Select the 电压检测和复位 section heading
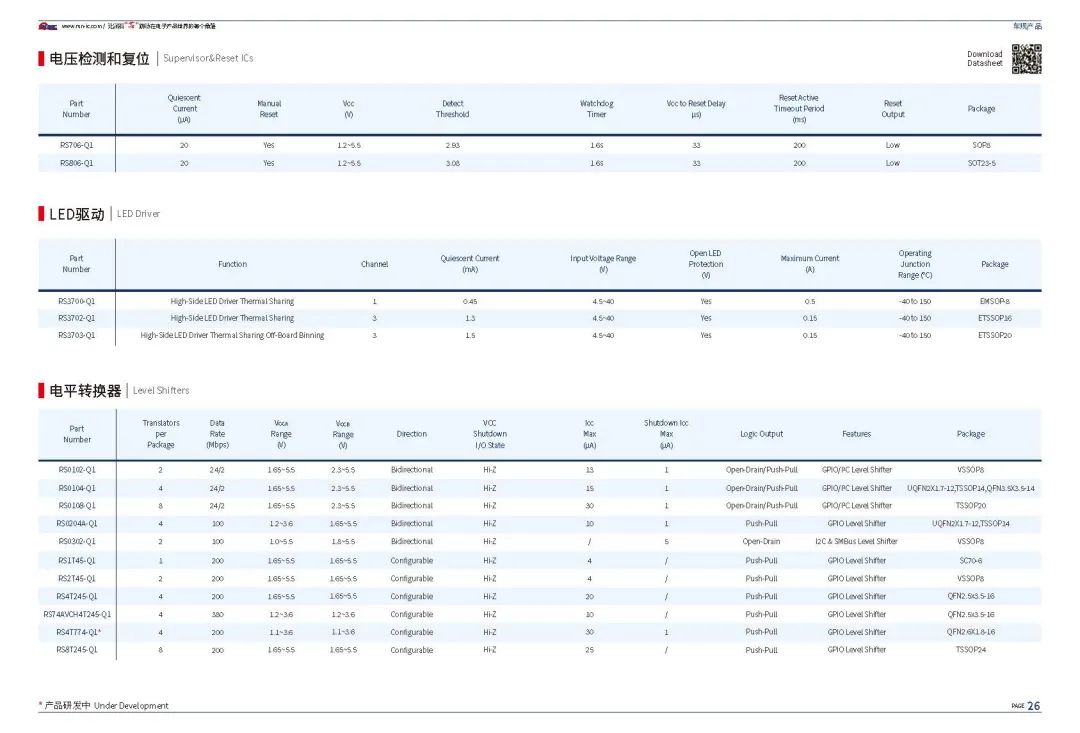The height and width of the screenshot is (733, 1080). click(99, 59)
